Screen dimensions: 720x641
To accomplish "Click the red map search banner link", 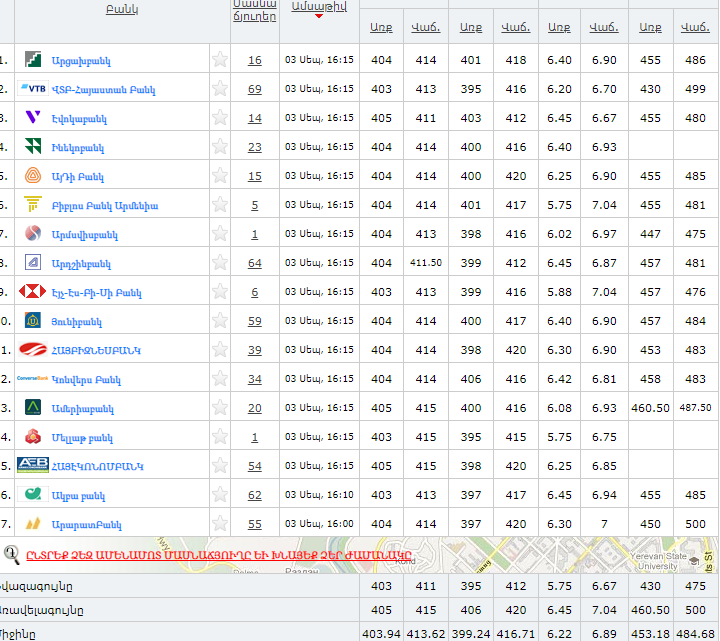I will 219,555.
